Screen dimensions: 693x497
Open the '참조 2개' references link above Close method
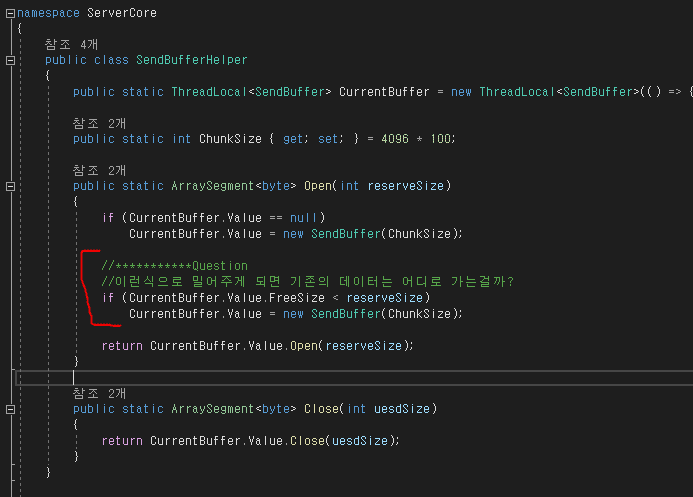click(x=99, y=393)
